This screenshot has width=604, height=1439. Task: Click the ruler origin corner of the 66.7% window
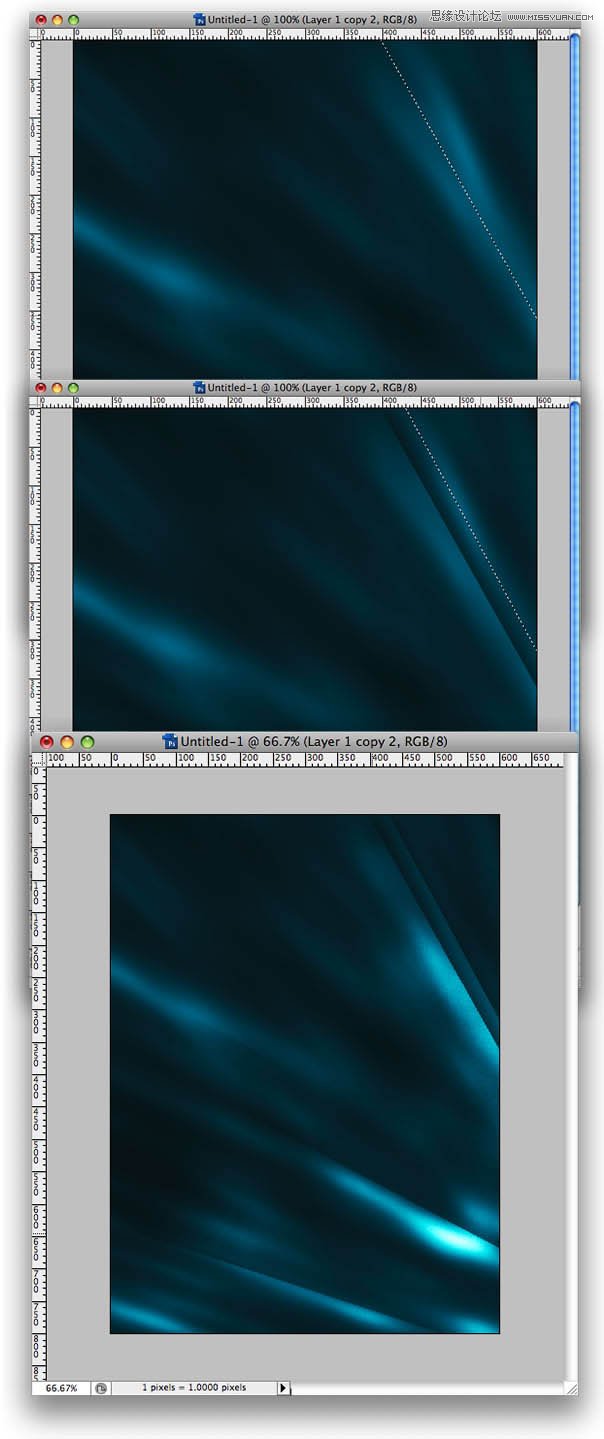coord(39,760)
